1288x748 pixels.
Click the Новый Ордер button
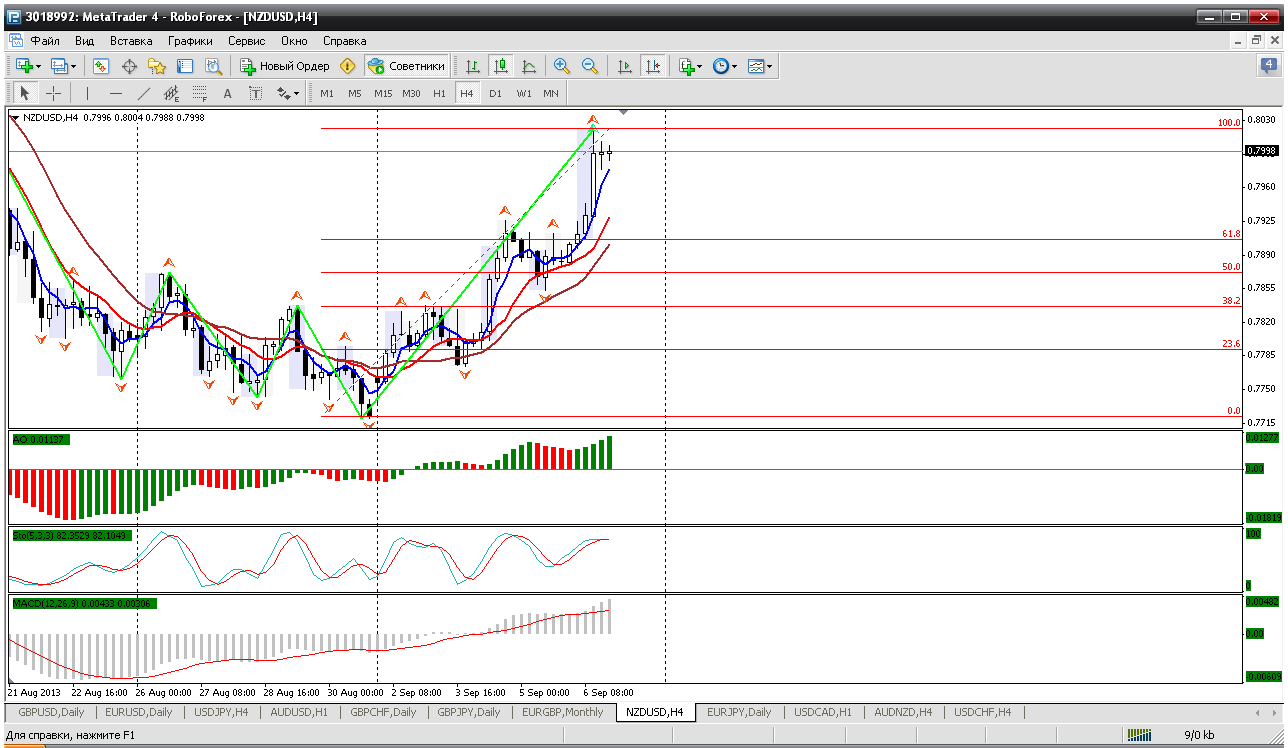pyautogui.click(x=285, y=66)
